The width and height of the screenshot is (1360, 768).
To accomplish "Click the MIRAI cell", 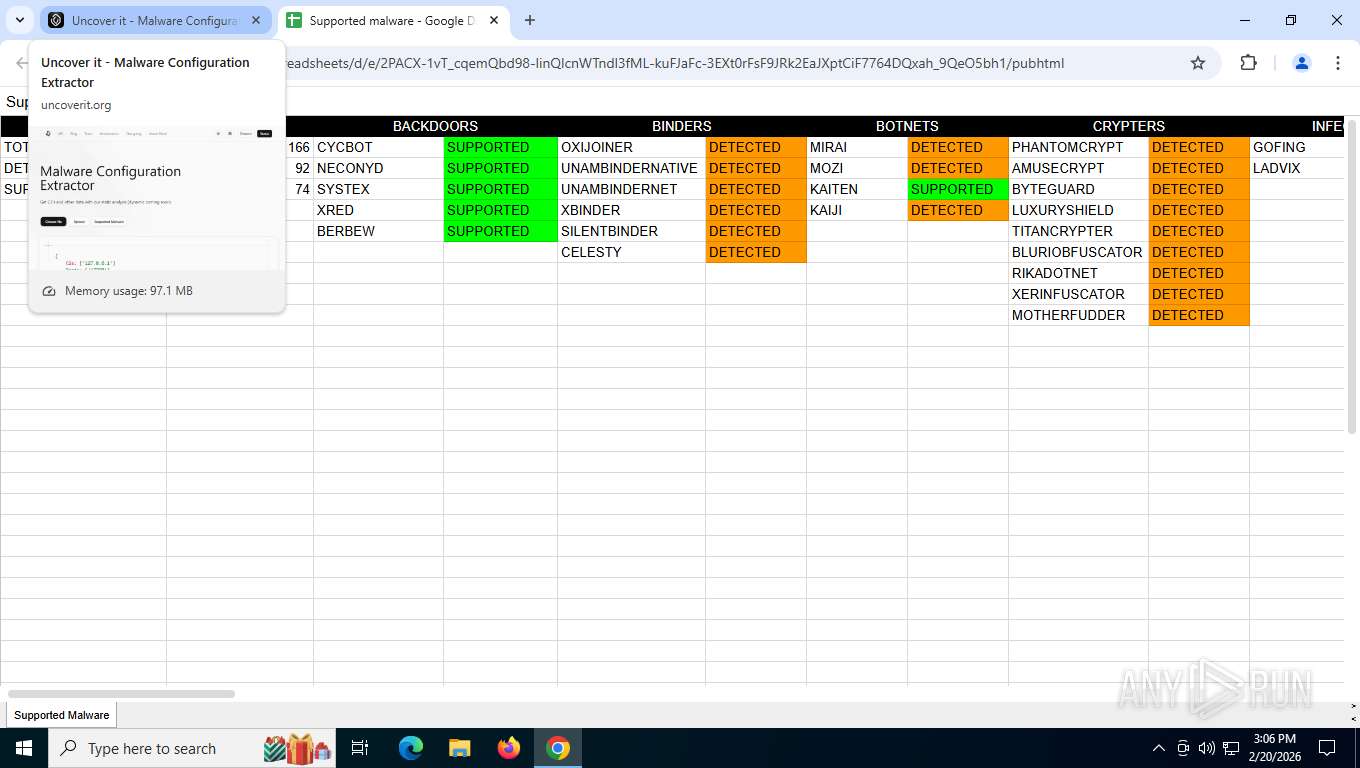I will [x=857, y=147].
